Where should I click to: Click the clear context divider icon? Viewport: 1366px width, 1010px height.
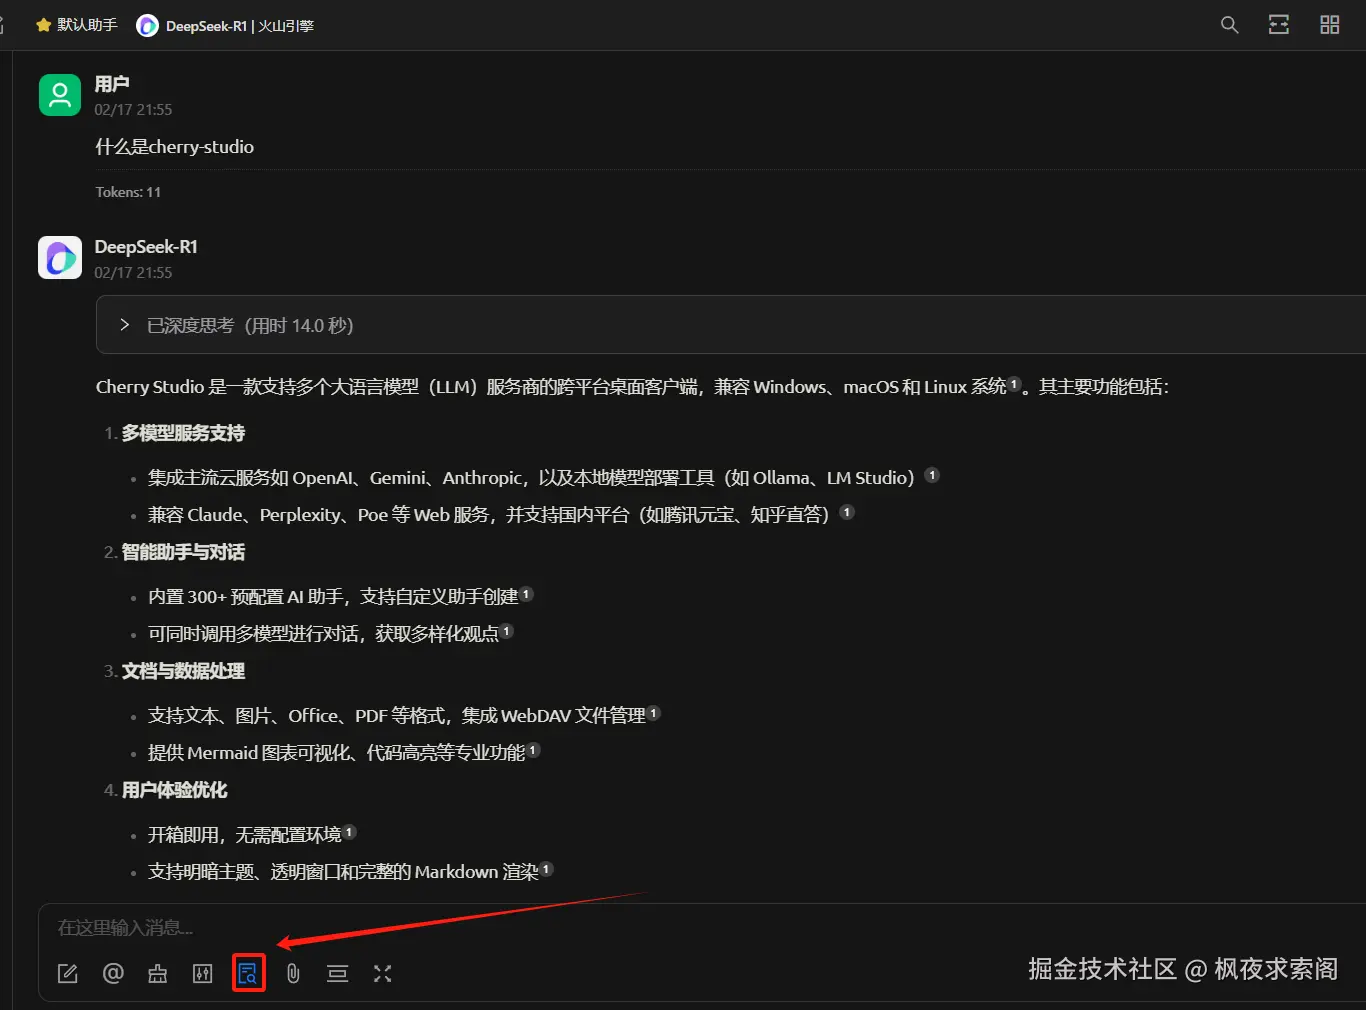coord(338,973)
